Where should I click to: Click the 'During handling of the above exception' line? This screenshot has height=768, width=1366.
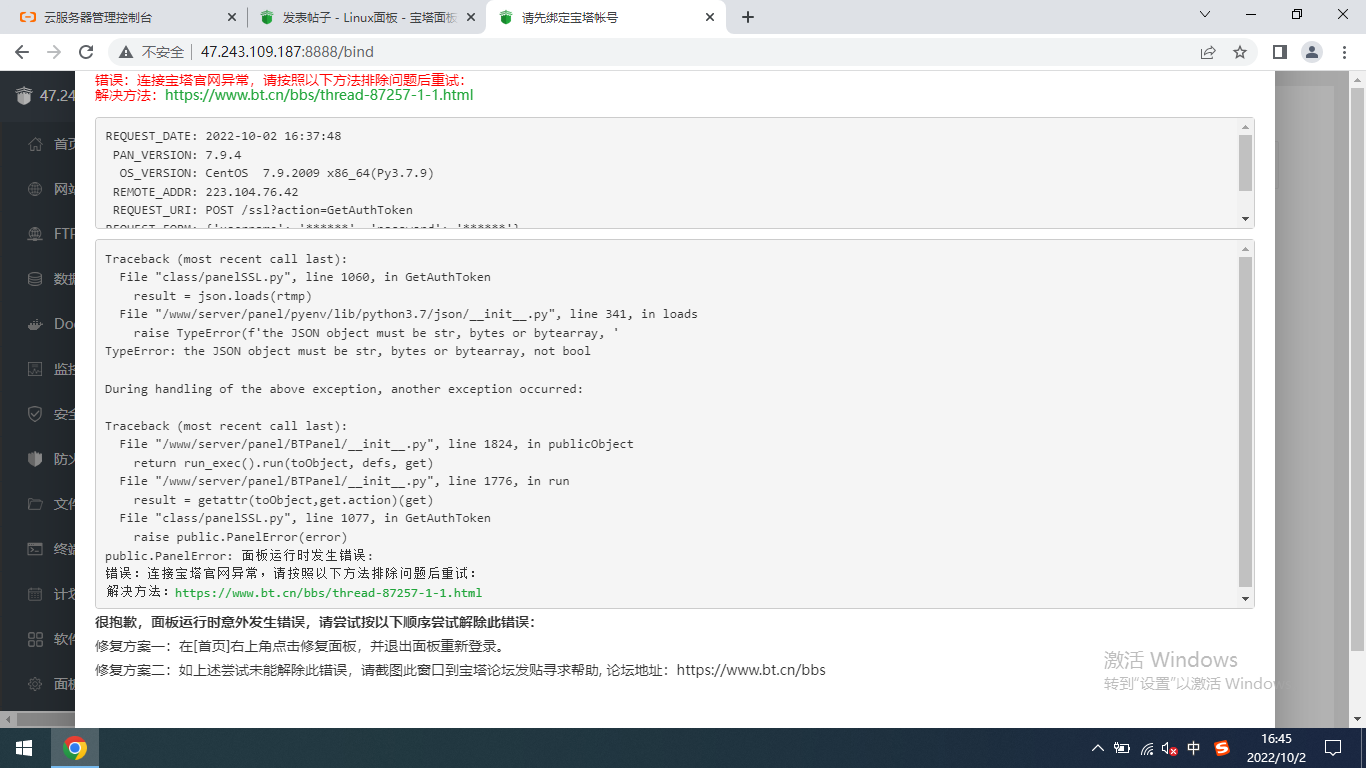point(344,389)
